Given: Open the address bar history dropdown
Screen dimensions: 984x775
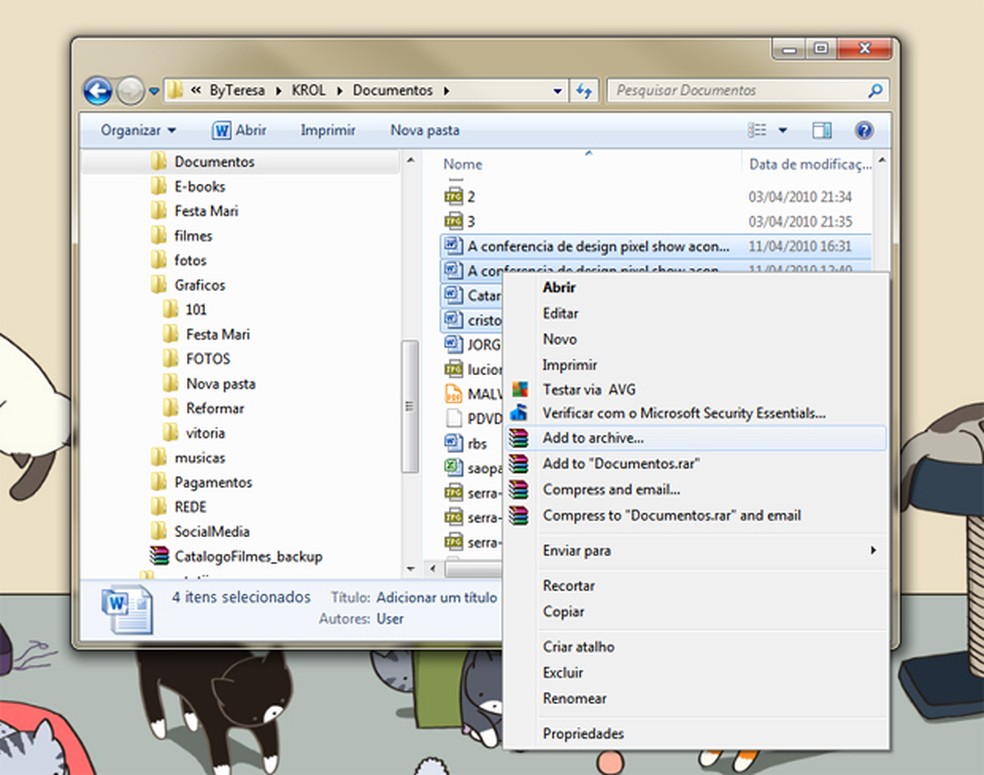Looking at the screenshot, I should pos(558,91).
